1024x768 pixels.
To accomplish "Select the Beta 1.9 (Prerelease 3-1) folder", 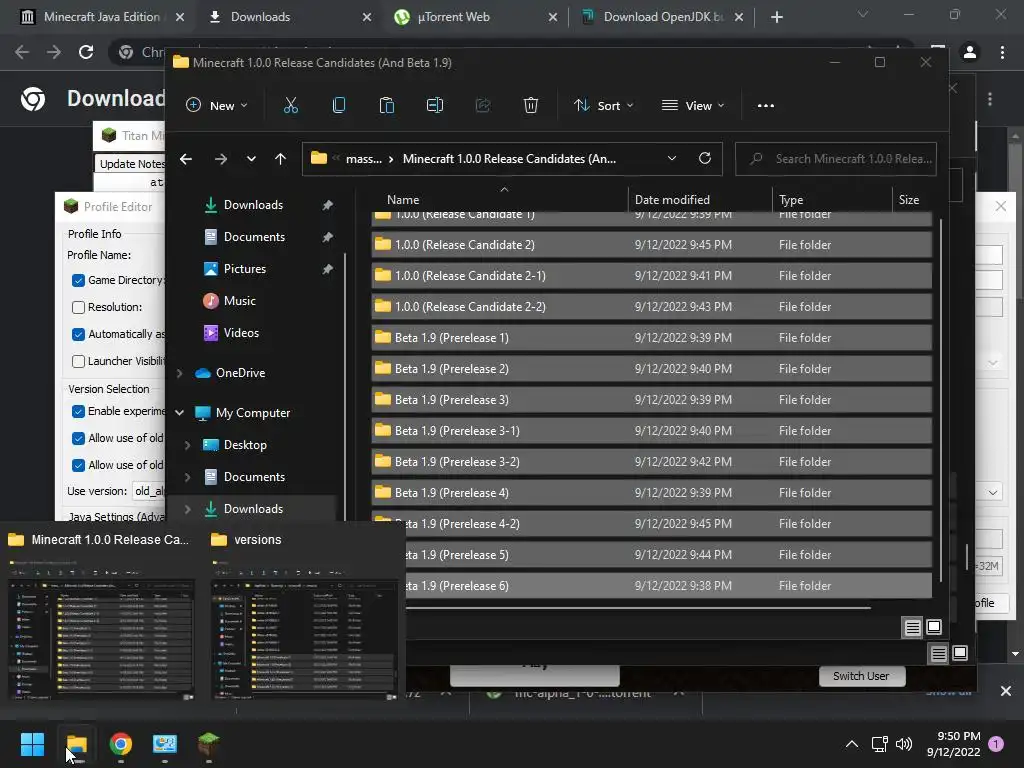I will [652, 431].
